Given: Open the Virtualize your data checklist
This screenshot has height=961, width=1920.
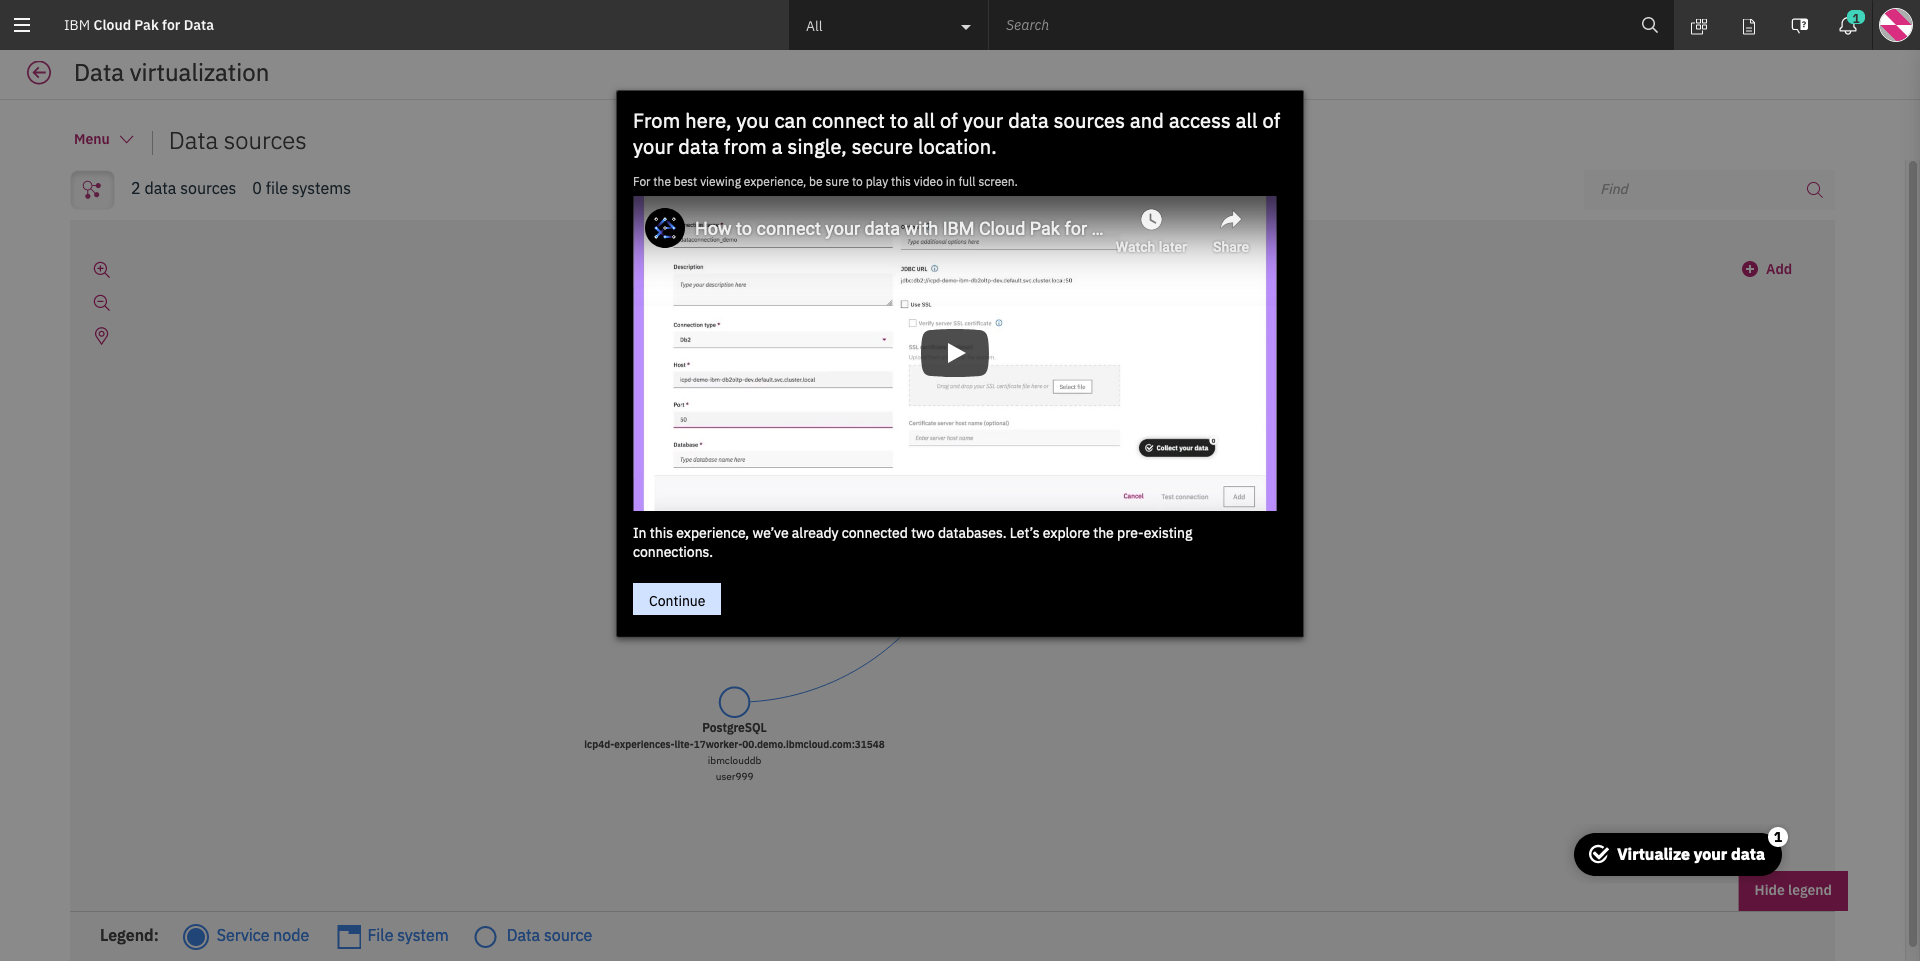Looking at the screenshot, I should pos(1677,854).
